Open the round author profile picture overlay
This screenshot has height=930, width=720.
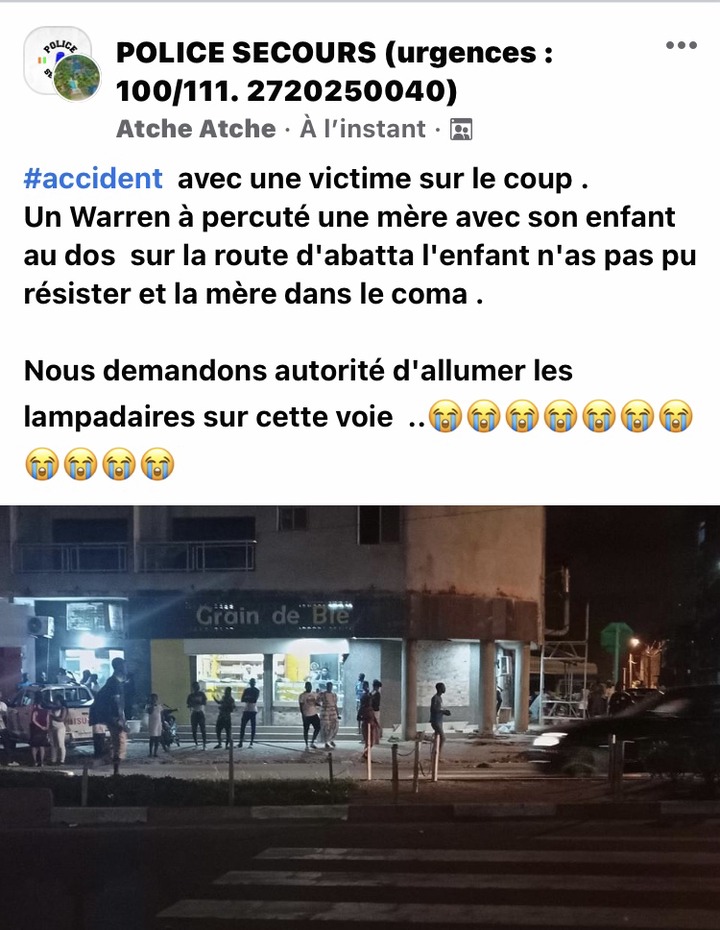click(x=77, y=77)
